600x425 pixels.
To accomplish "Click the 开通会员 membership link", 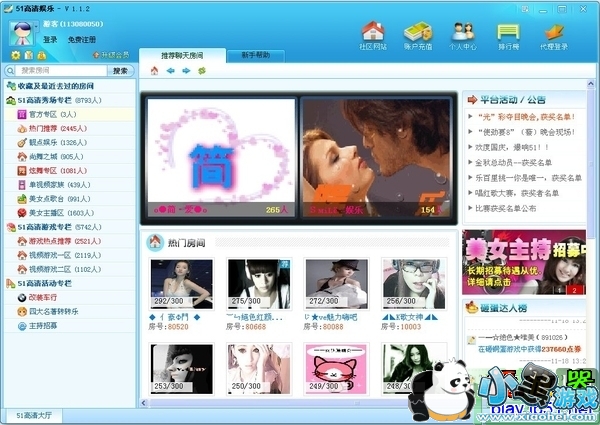I will click(111, 55).
